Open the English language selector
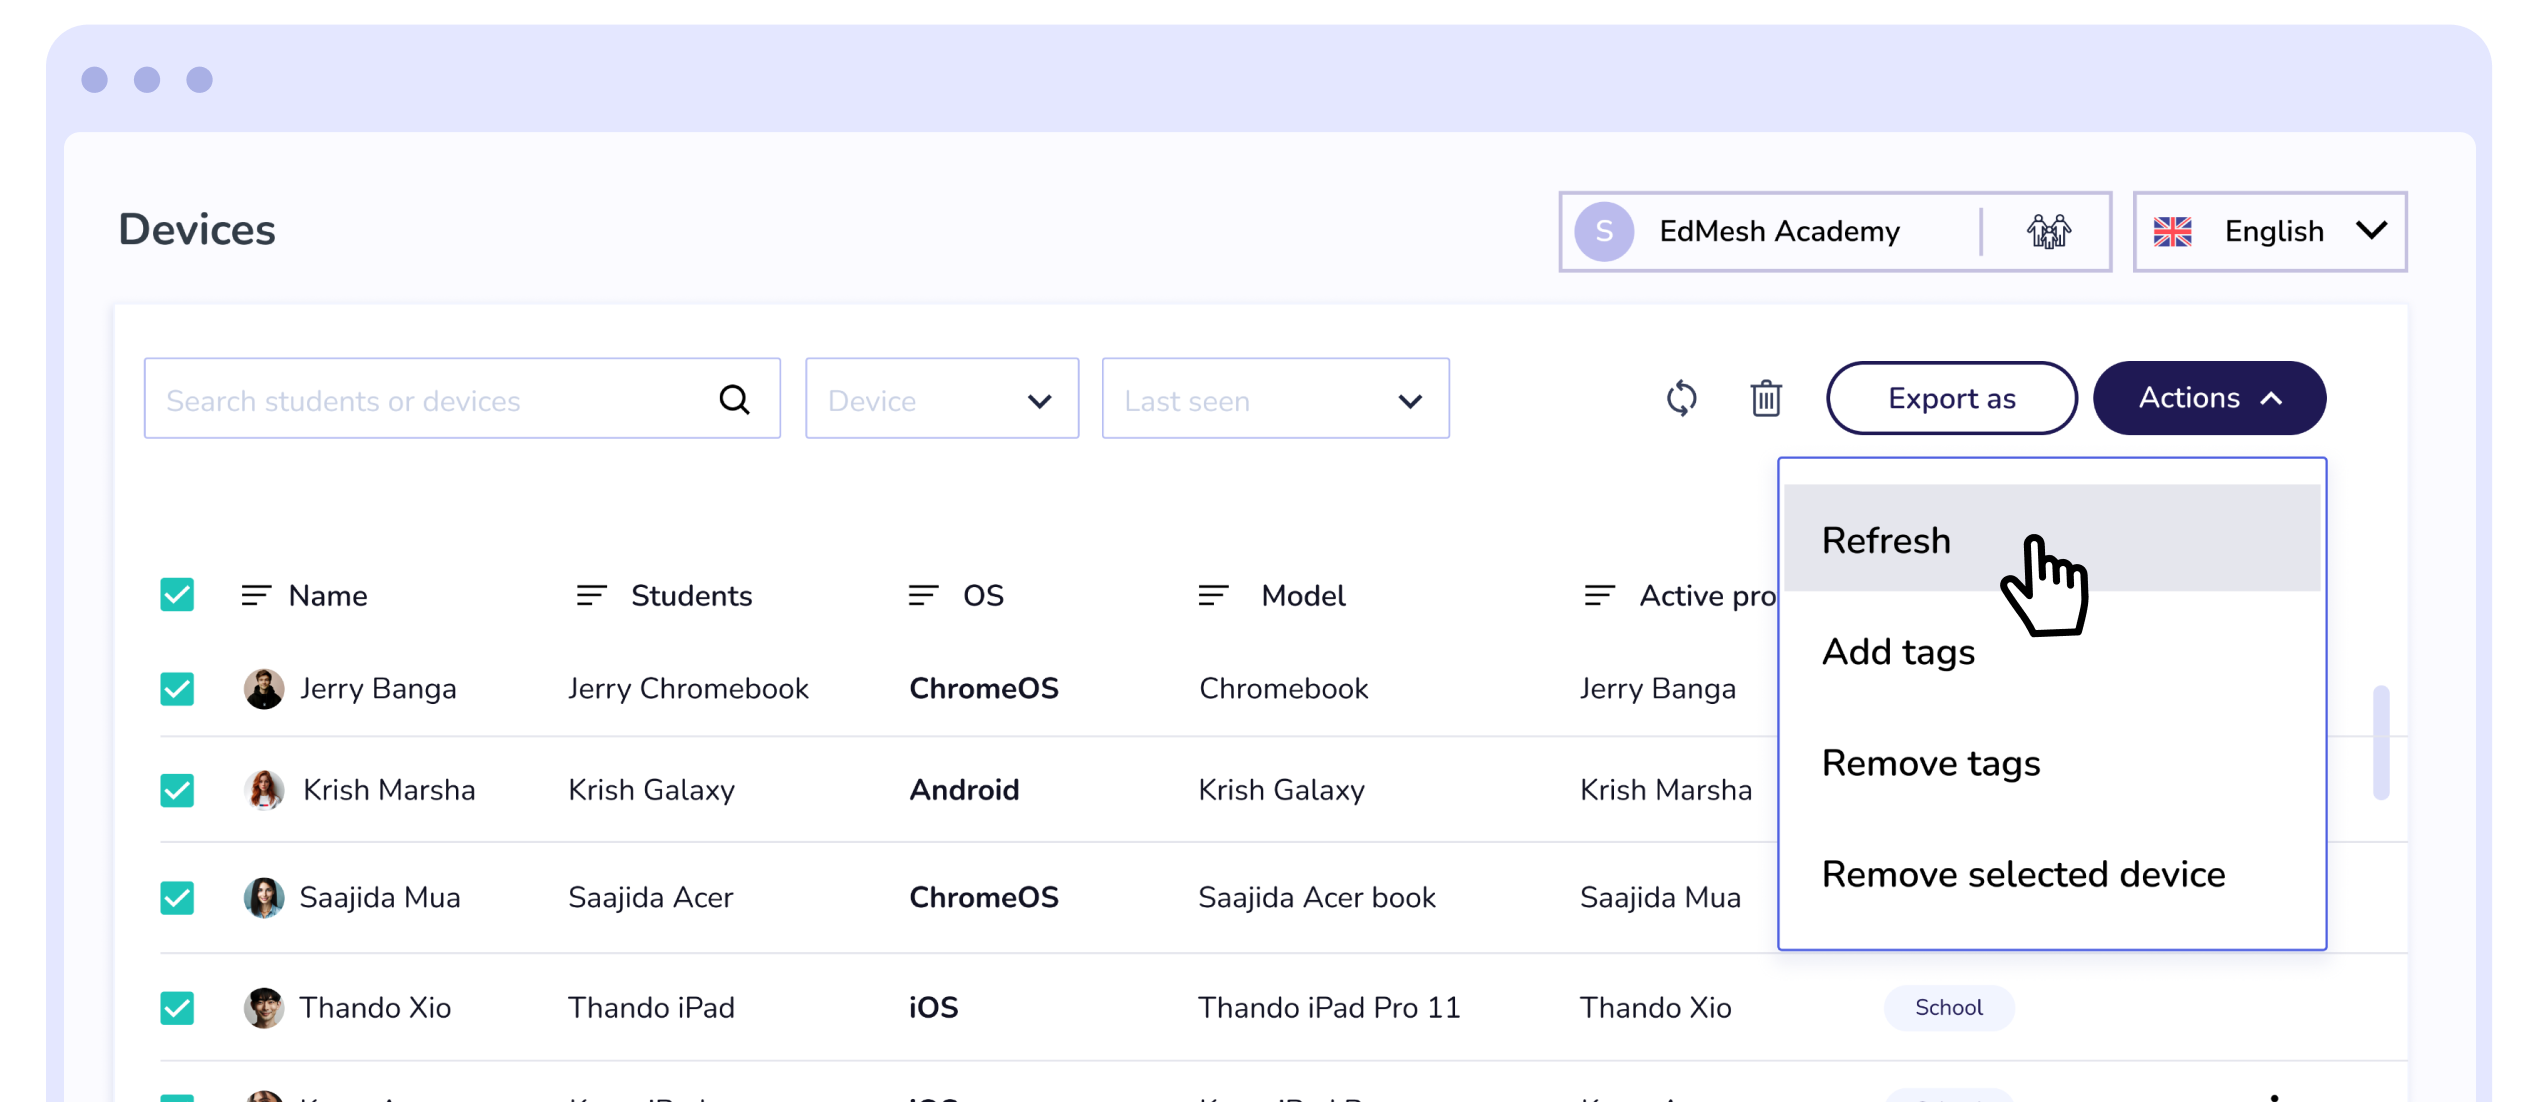Image resolution: width=2540 pixels, height=1102 pixels. point(2269,231)
